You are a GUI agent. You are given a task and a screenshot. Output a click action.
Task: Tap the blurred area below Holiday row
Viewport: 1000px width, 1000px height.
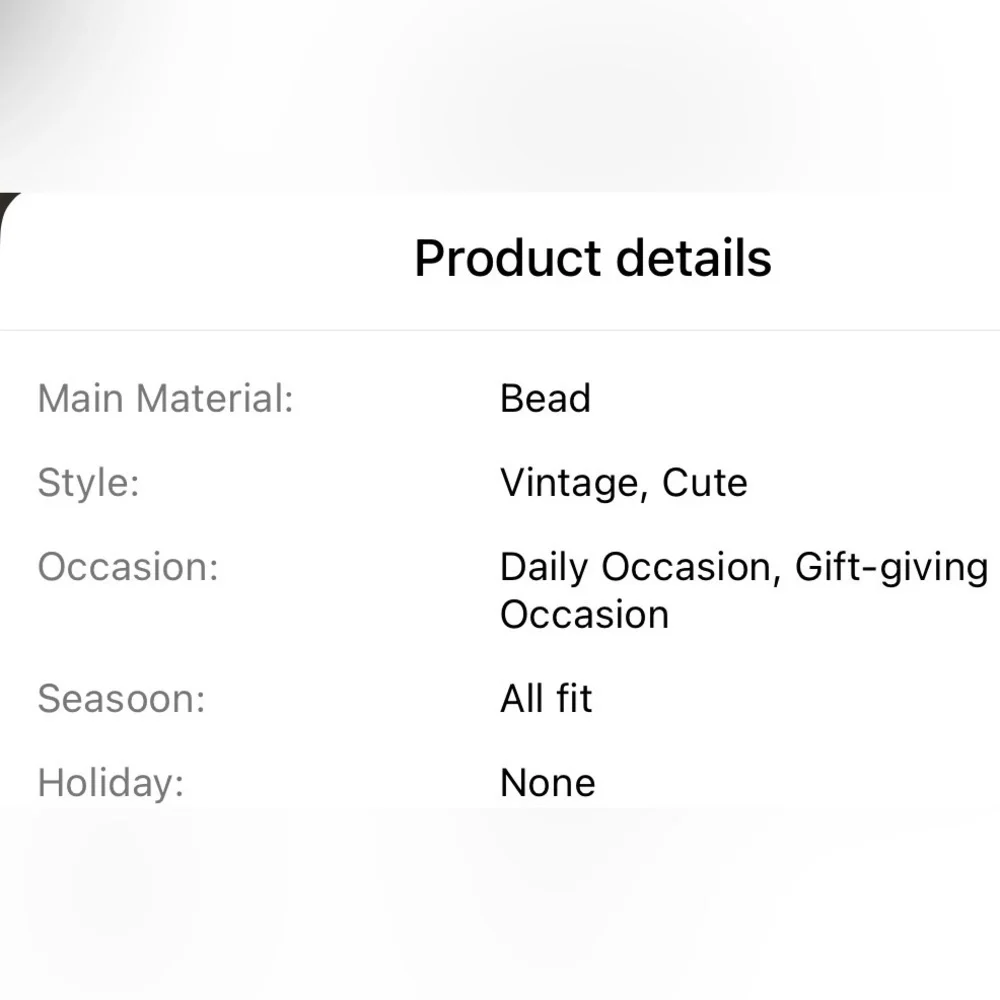click(x=500, y=904)
